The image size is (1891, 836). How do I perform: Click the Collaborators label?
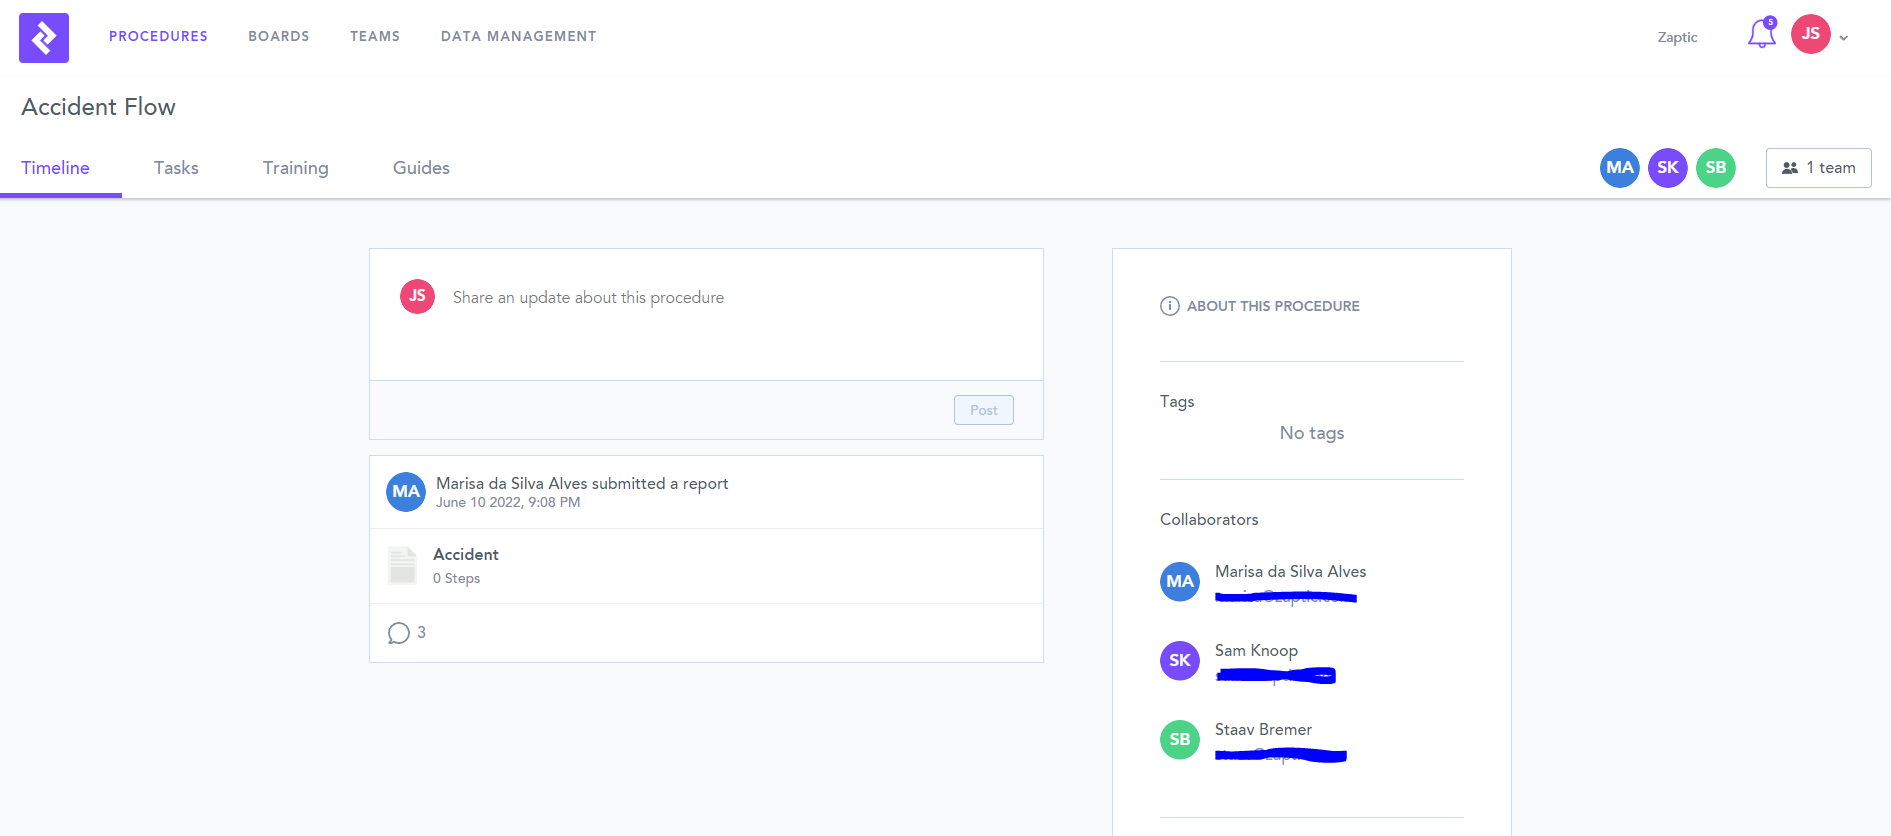point(1209,519)
